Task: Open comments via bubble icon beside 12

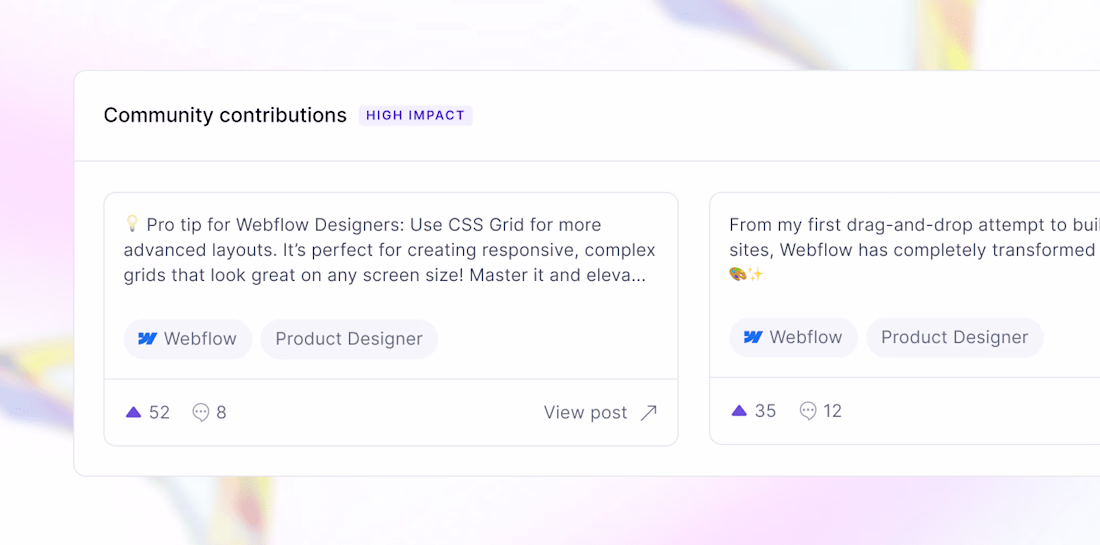Action: 808,410
